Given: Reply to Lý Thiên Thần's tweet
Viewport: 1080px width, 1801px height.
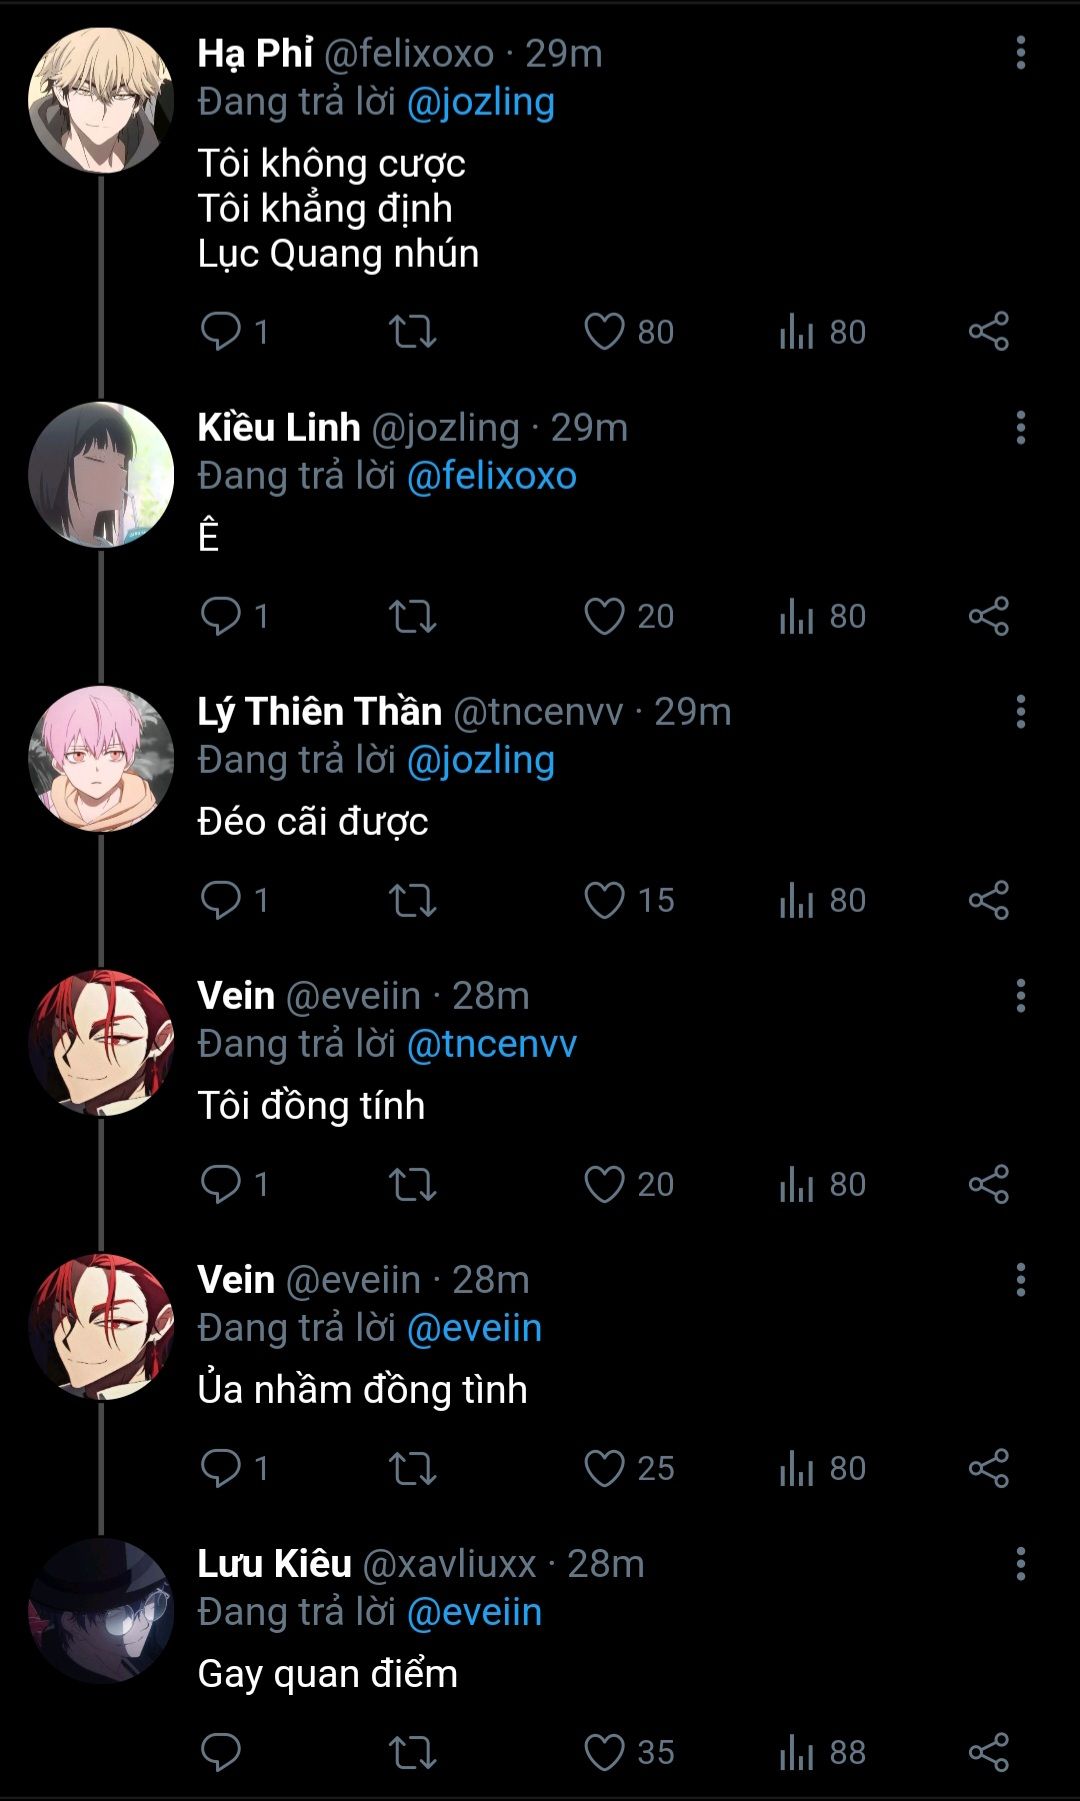Looking at the screenshot, I should coord(221,900).
